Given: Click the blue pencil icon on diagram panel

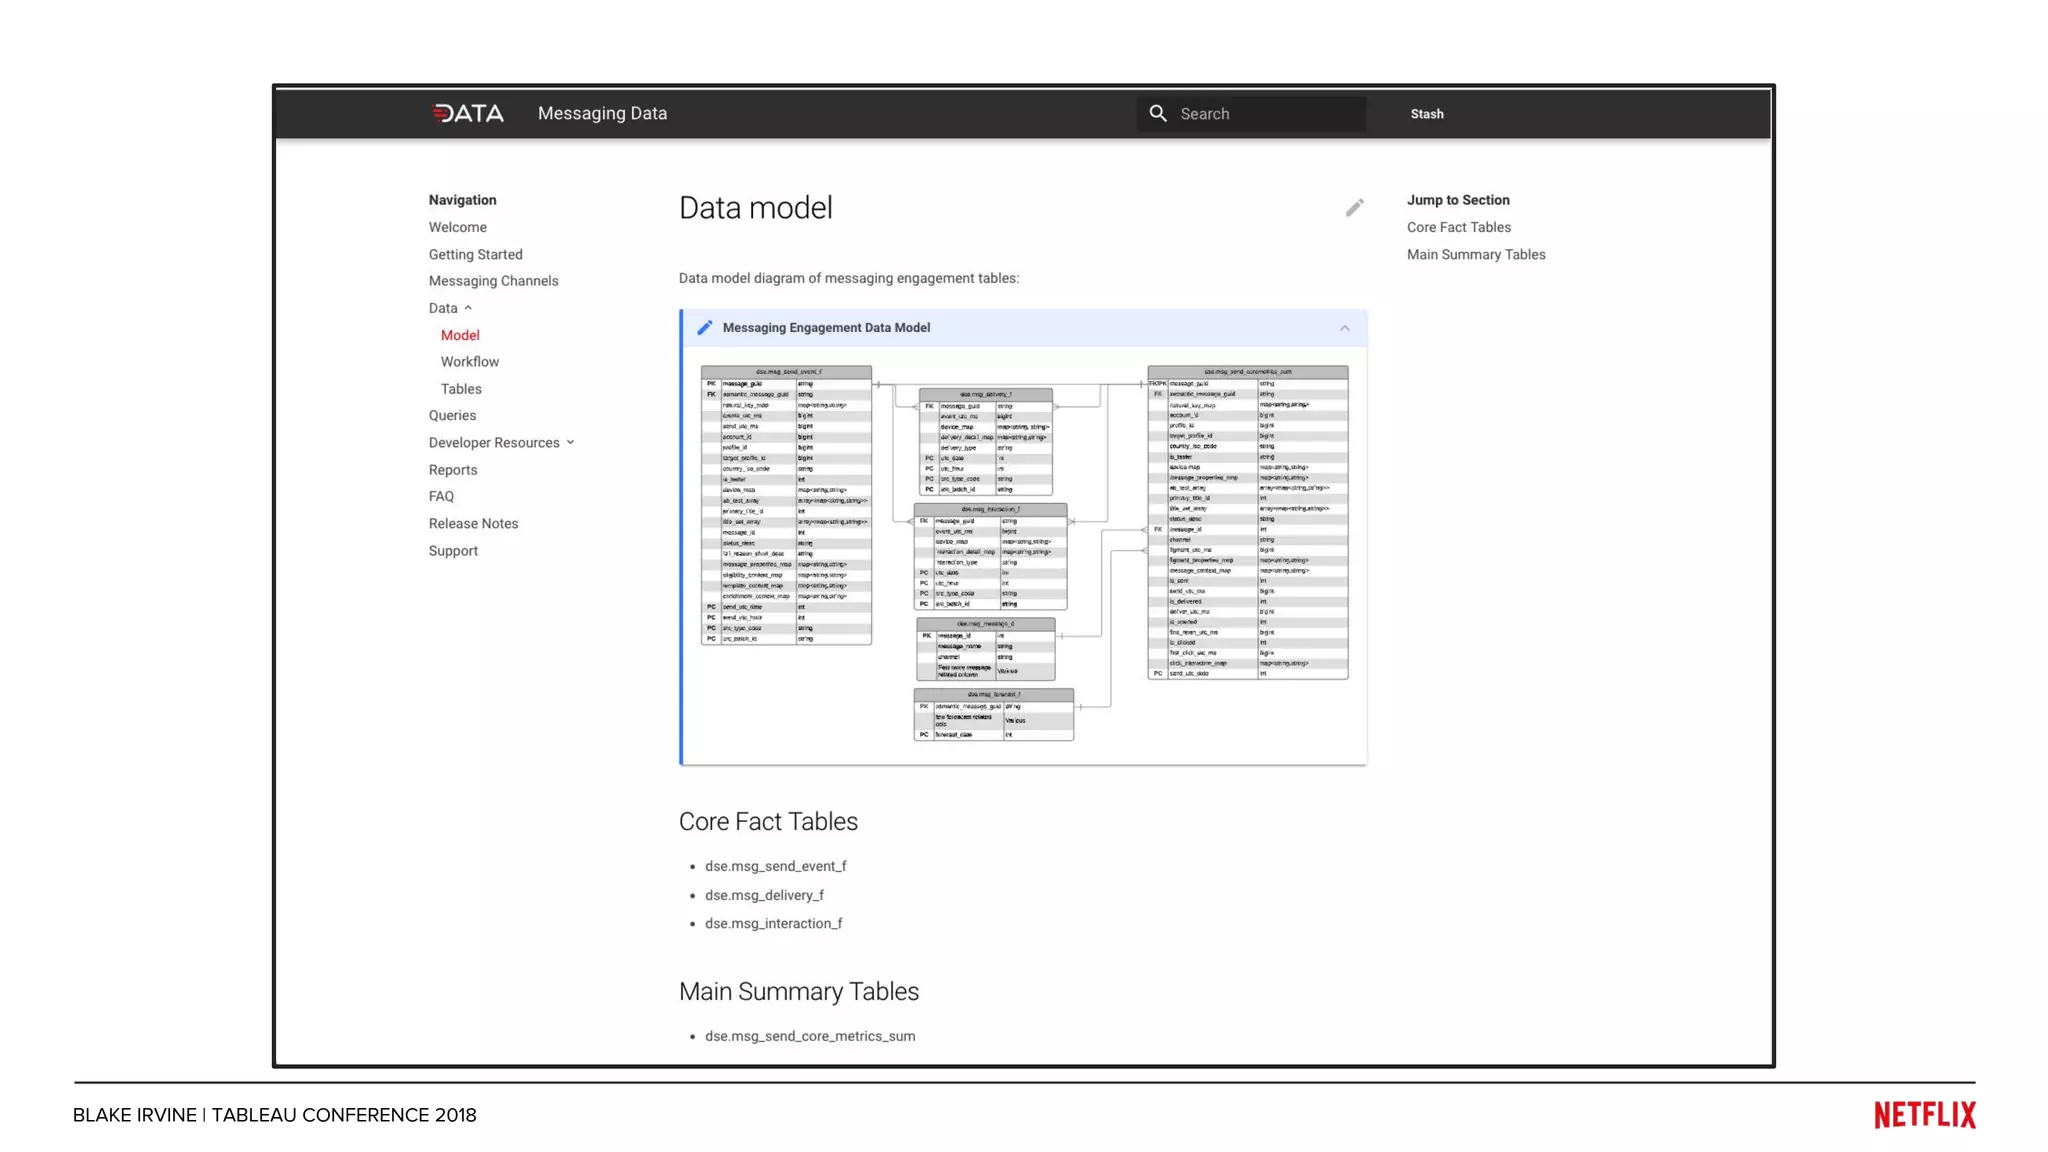Looking at the screenshot, I should [x=704, y=328].
